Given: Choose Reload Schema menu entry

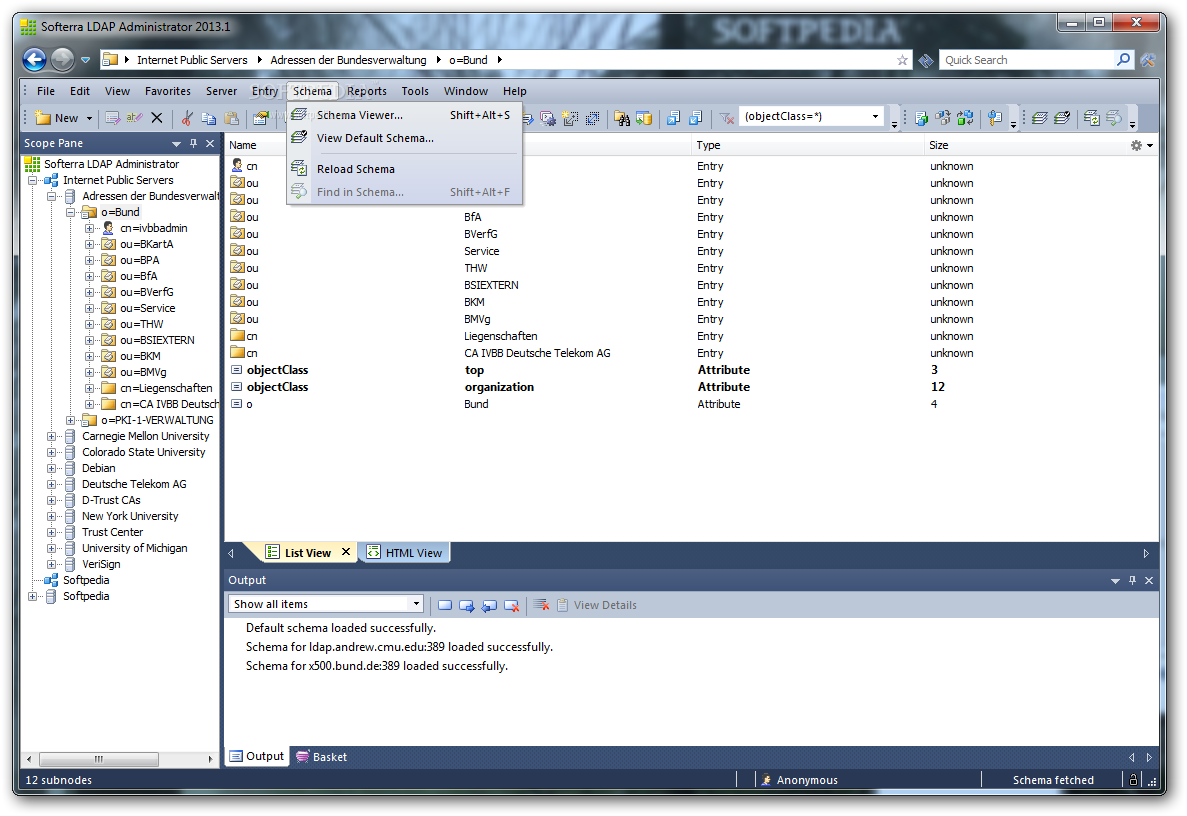Looking at the screenshot, I should pos(405,169).
